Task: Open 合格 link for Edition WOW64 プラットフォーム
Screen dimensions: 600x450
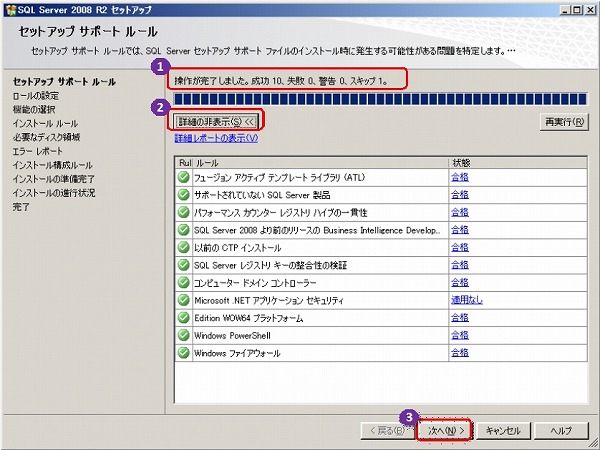Action: coord(460,318)
